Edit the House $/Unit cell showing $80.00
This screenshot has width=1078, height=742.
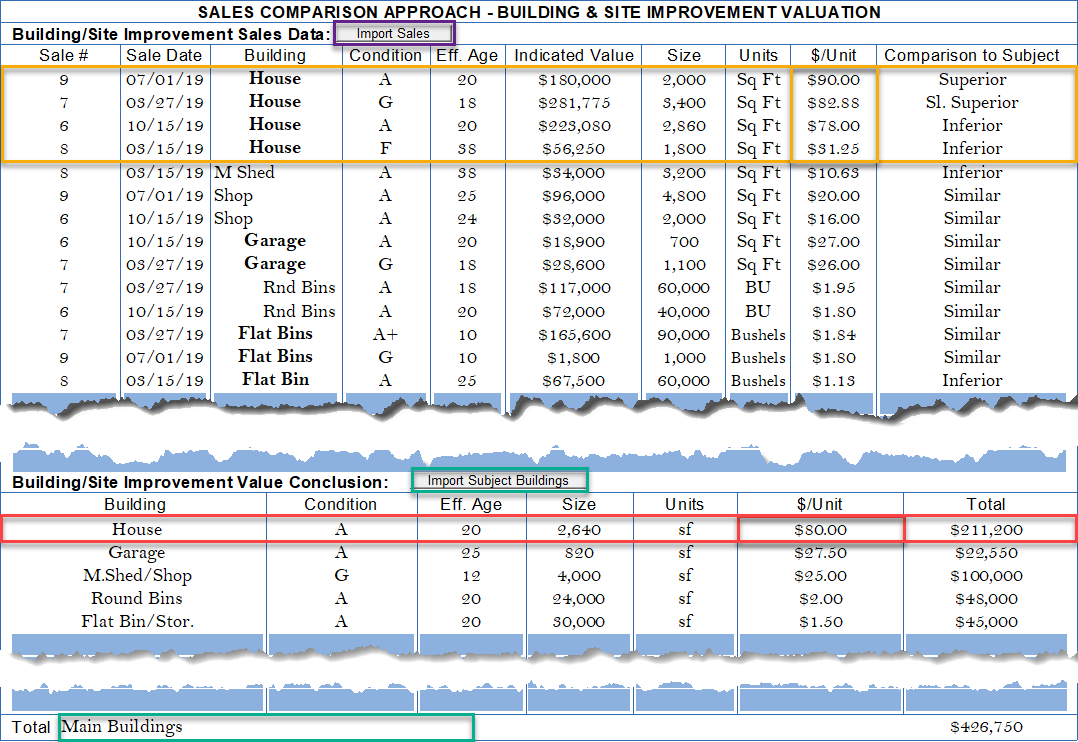point(820,529)
